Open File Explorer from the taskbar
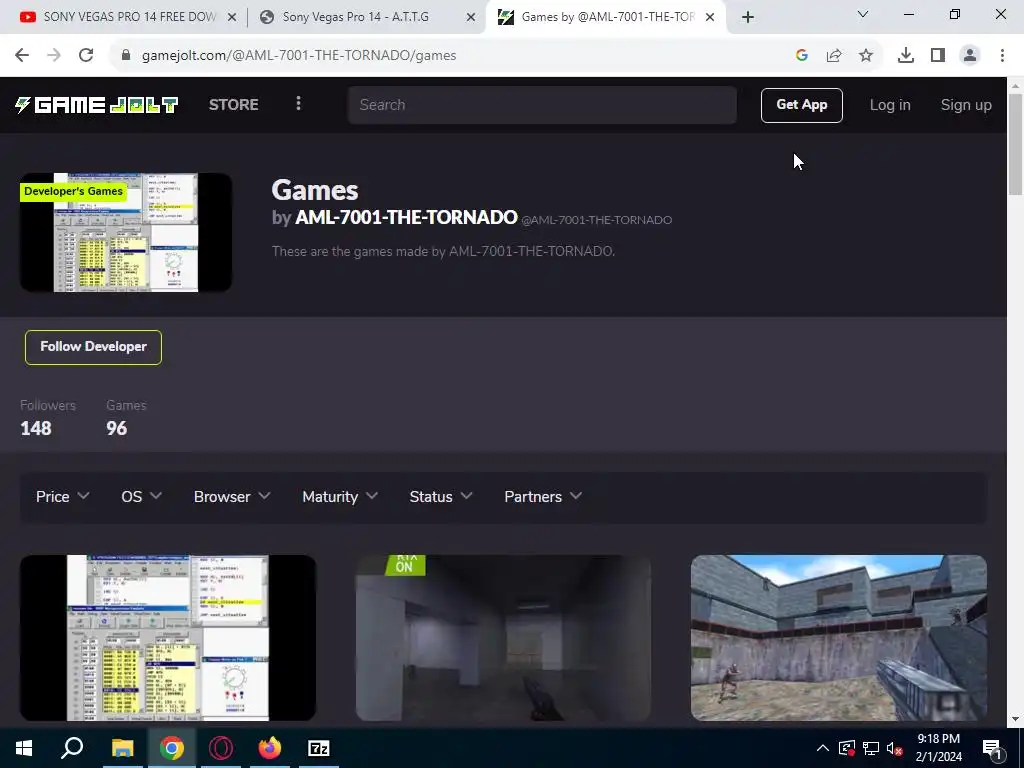 (122, 748)
